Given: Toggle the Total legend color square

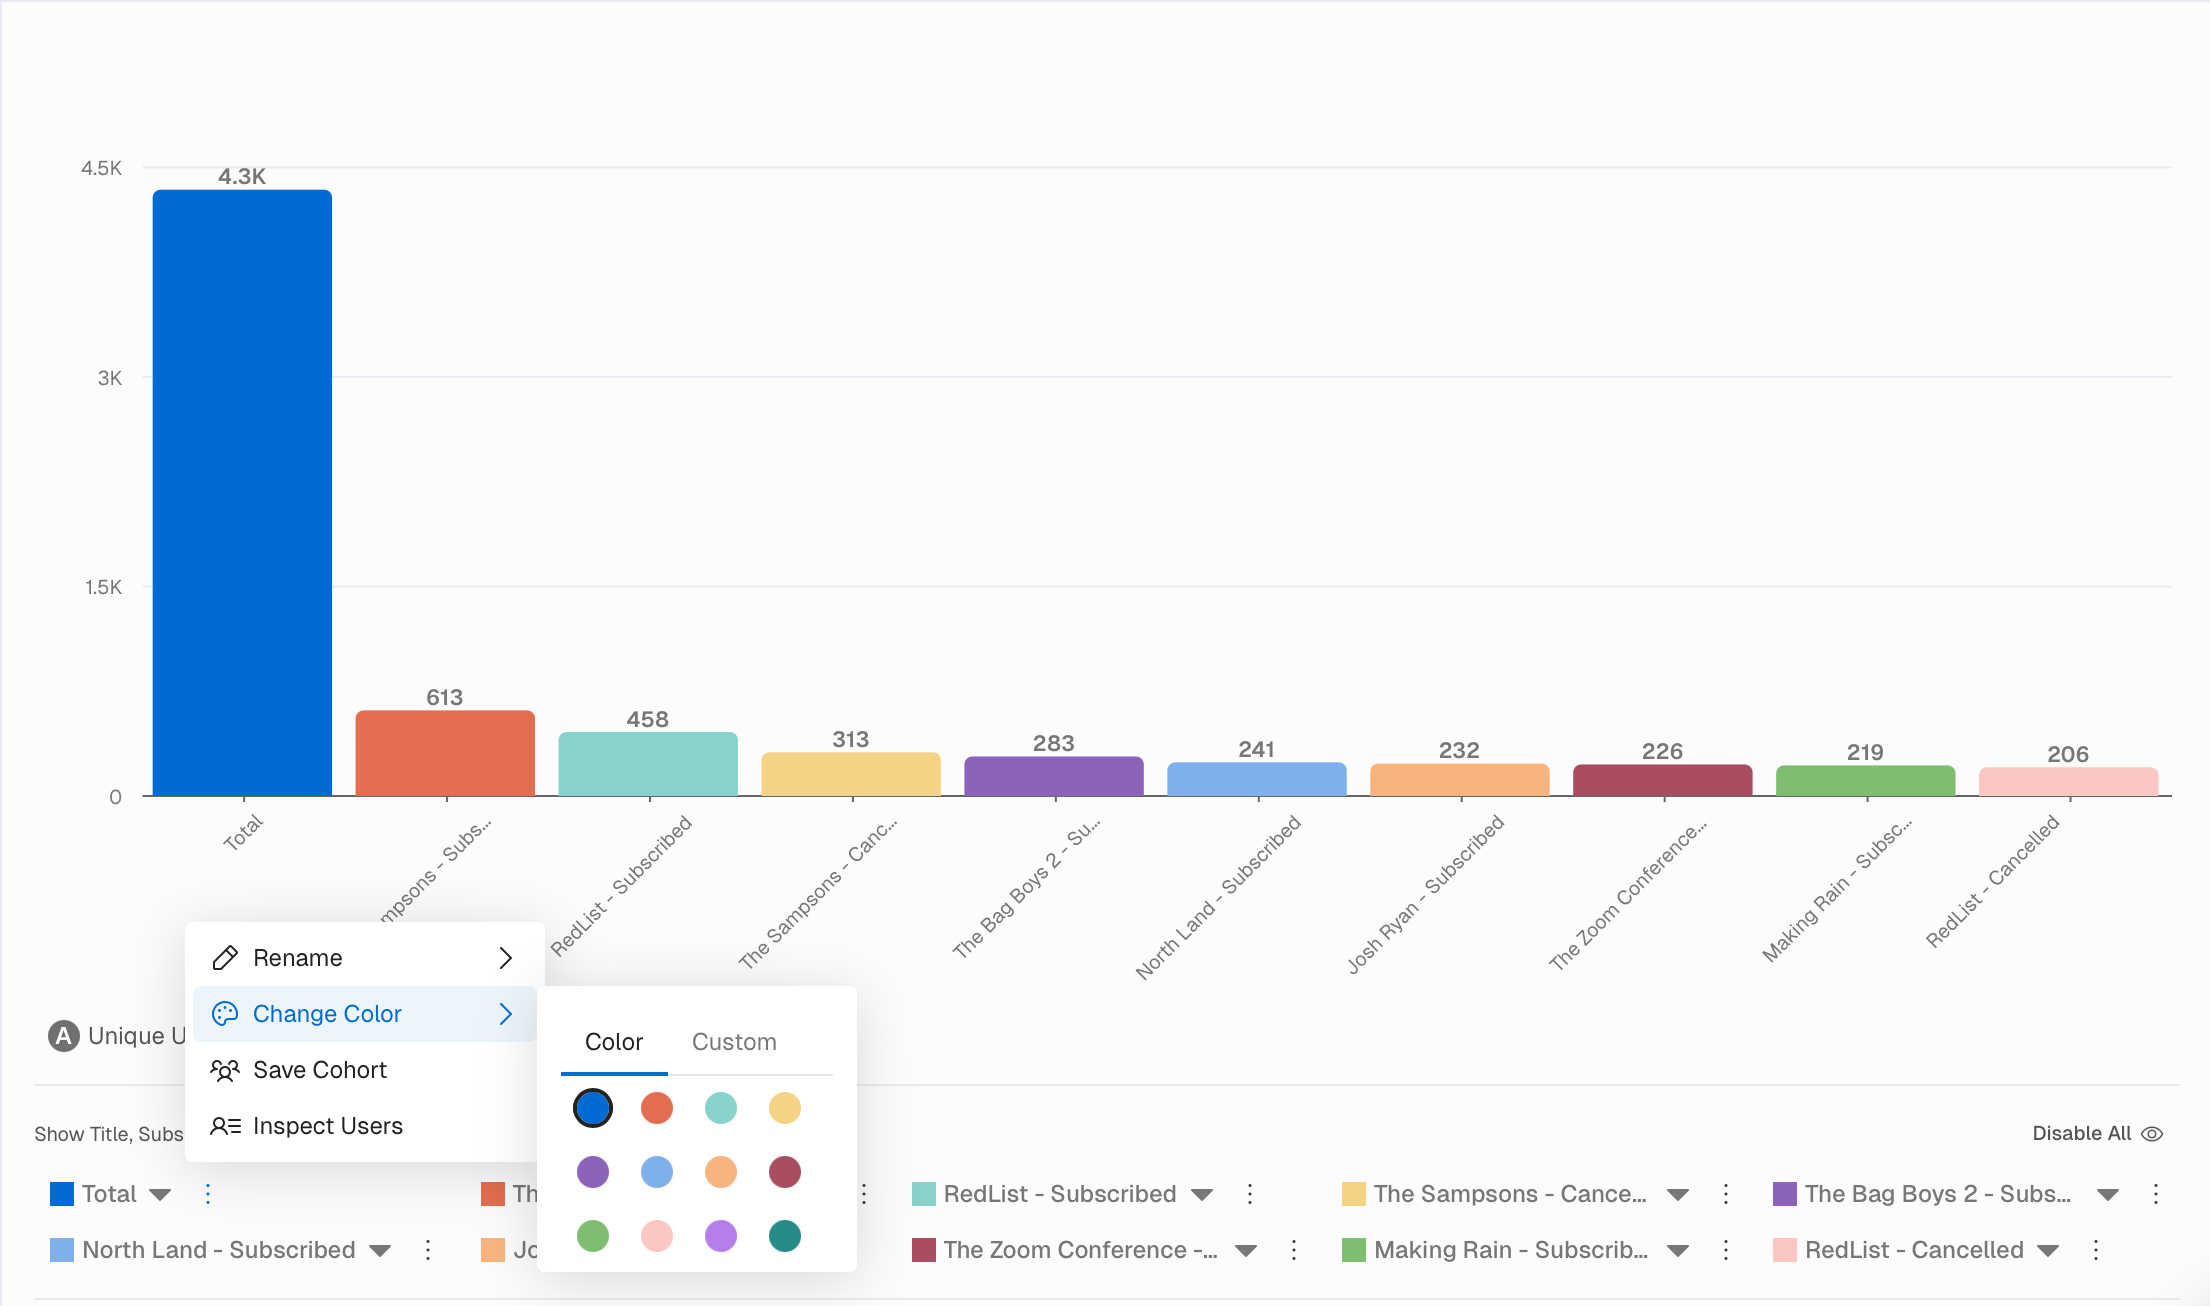Looking at the screenshot, I should (62, 1194).
